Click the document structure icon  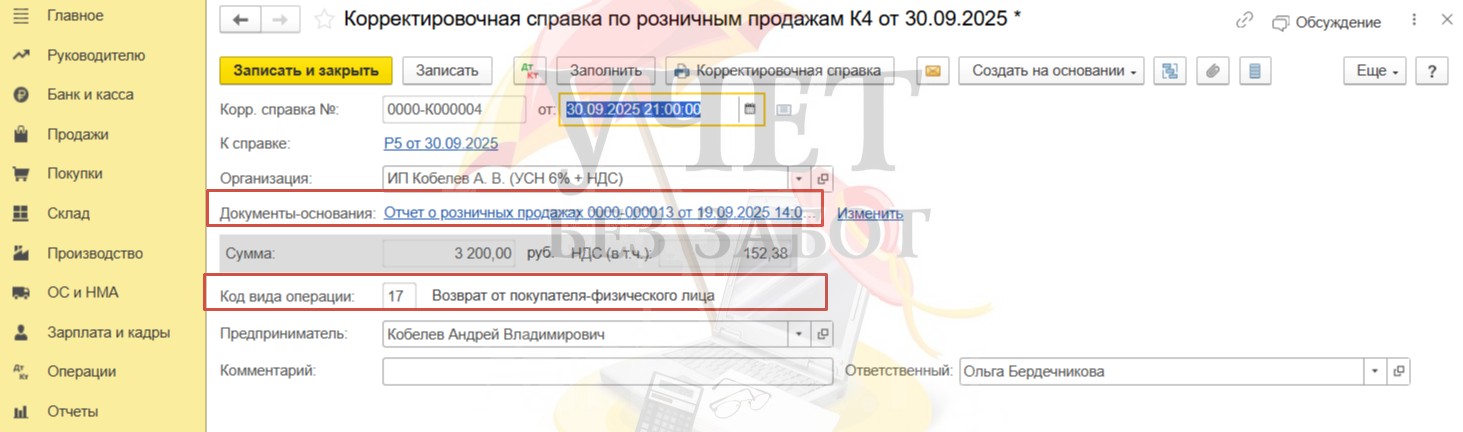coord(1168,71)
